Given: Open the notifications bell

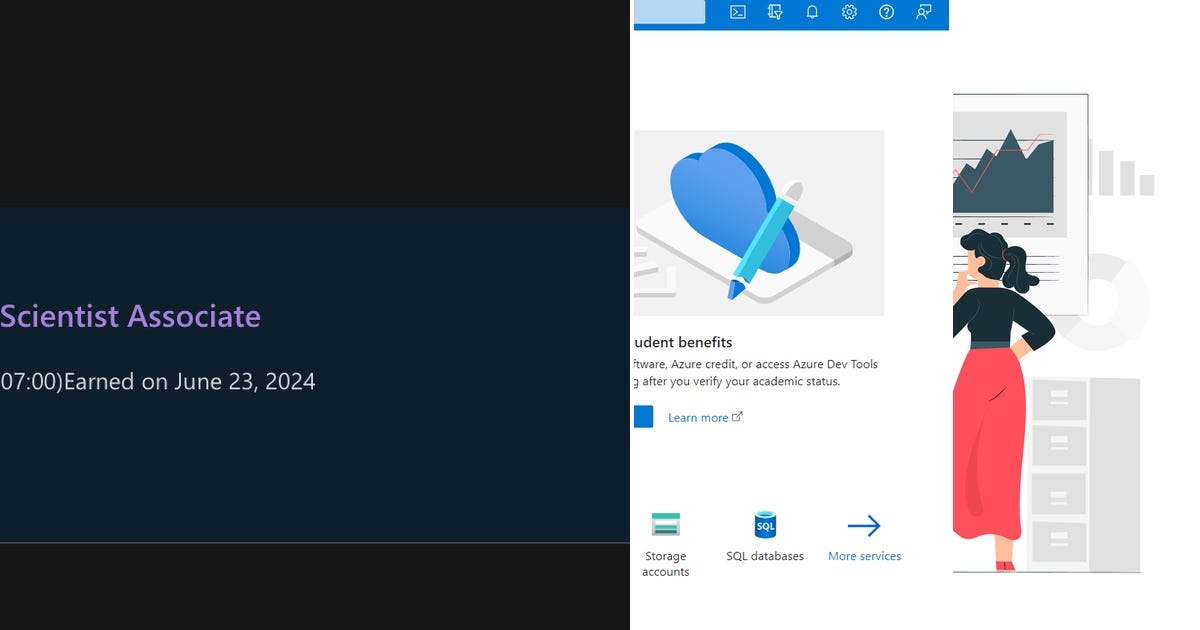Looking at the screenshot, I should tap(811, 12).
